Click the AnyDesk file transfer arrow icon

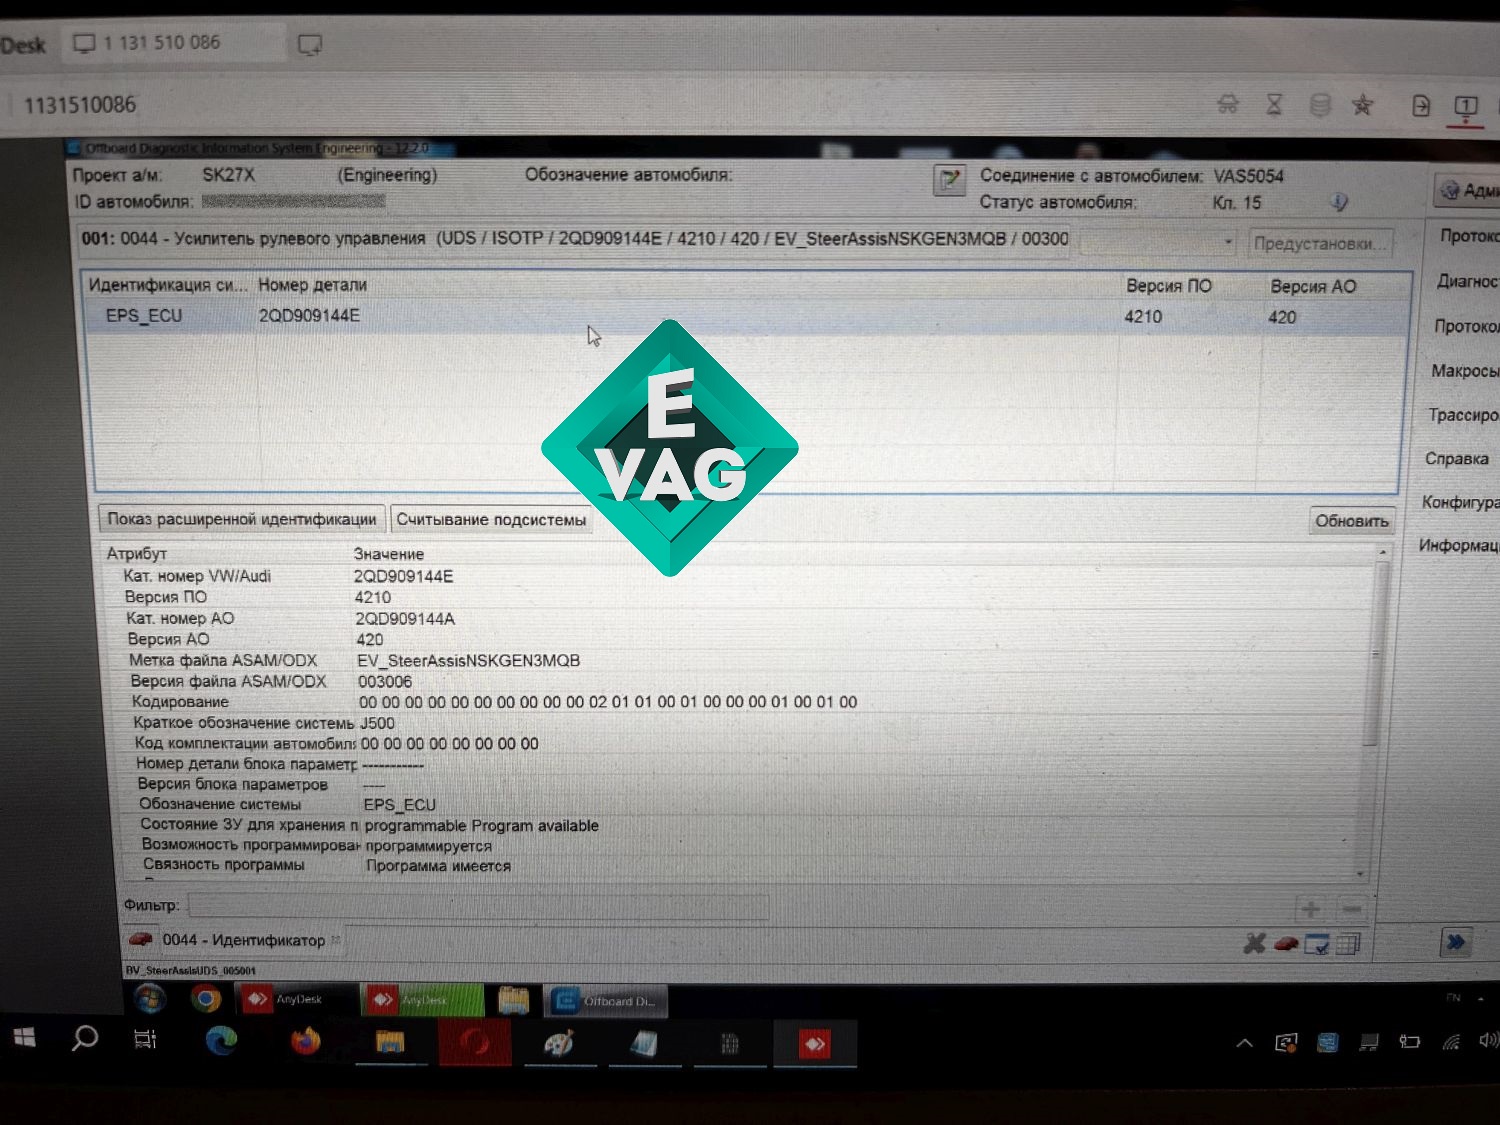(1421, 105)
